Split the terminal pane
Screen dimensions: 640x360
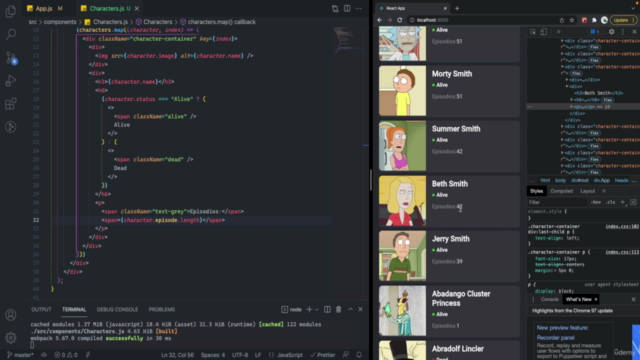(327, 309)
